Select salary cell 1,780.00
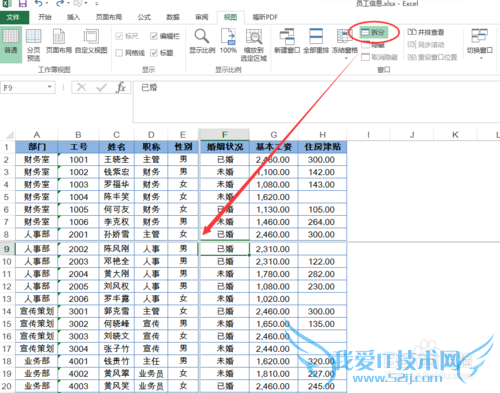 click(x=274, y=274)
